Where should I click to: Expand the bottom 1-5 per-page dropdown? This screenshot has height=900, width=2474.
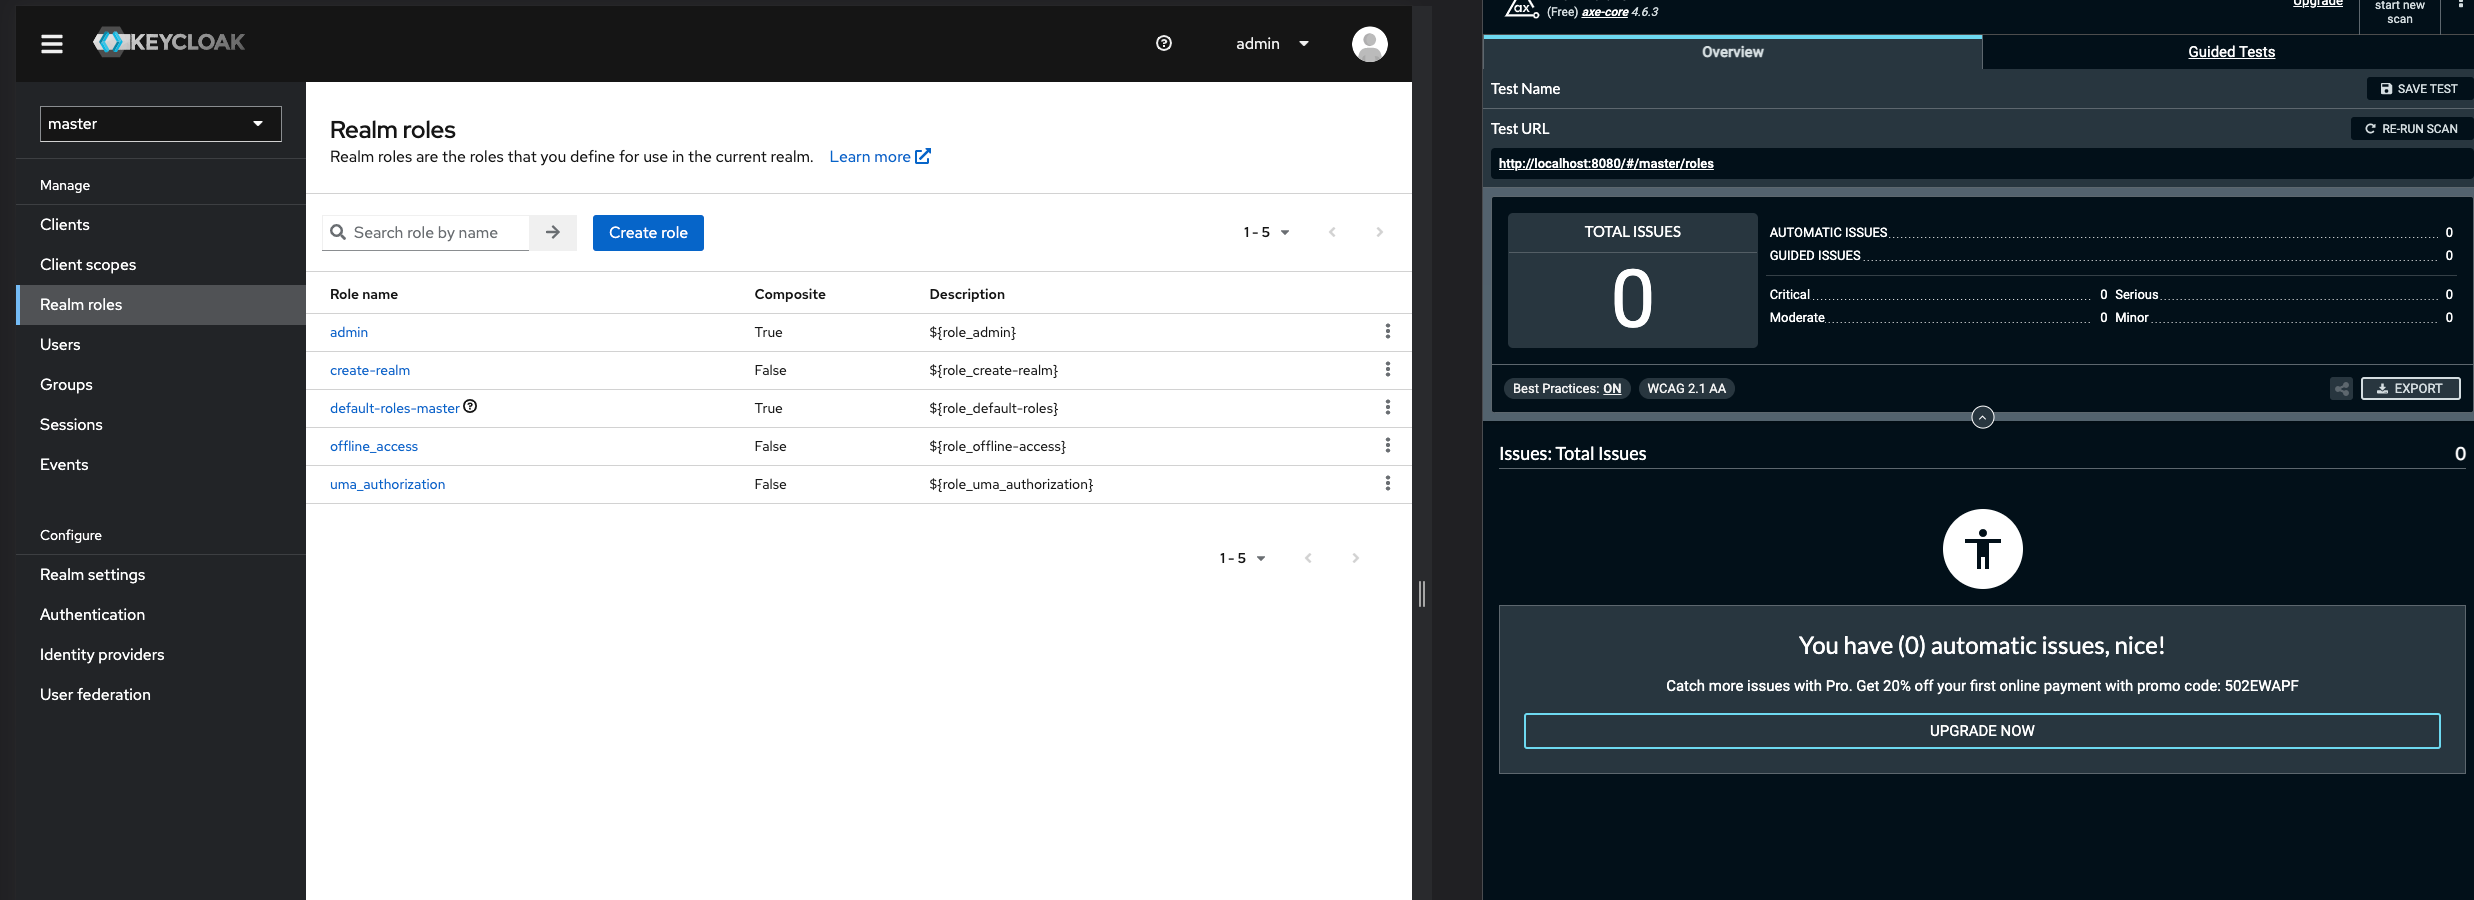(x=1242, y=558)
